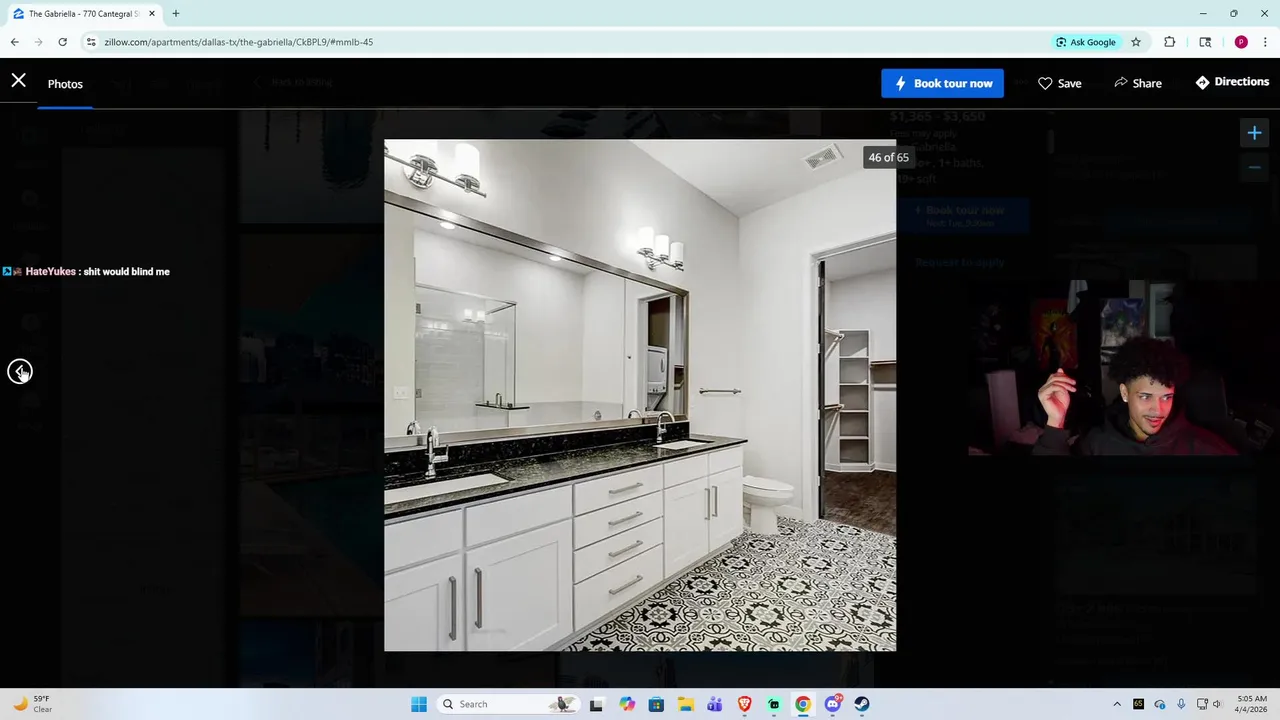1280x720 pixels.
Task: Click the bathroom photo
Action: [x=640, y=395]
